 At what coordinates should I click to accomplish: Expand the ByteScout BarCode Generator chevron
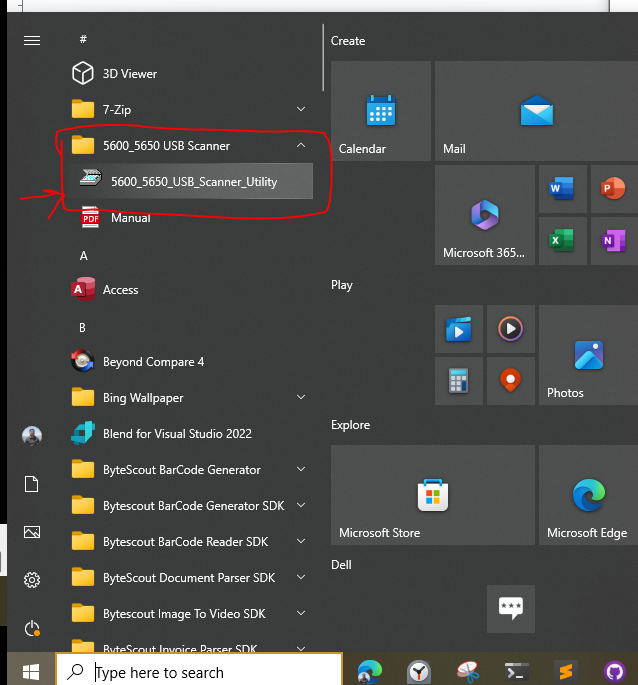pyautogui.click(x=301, y=469)
